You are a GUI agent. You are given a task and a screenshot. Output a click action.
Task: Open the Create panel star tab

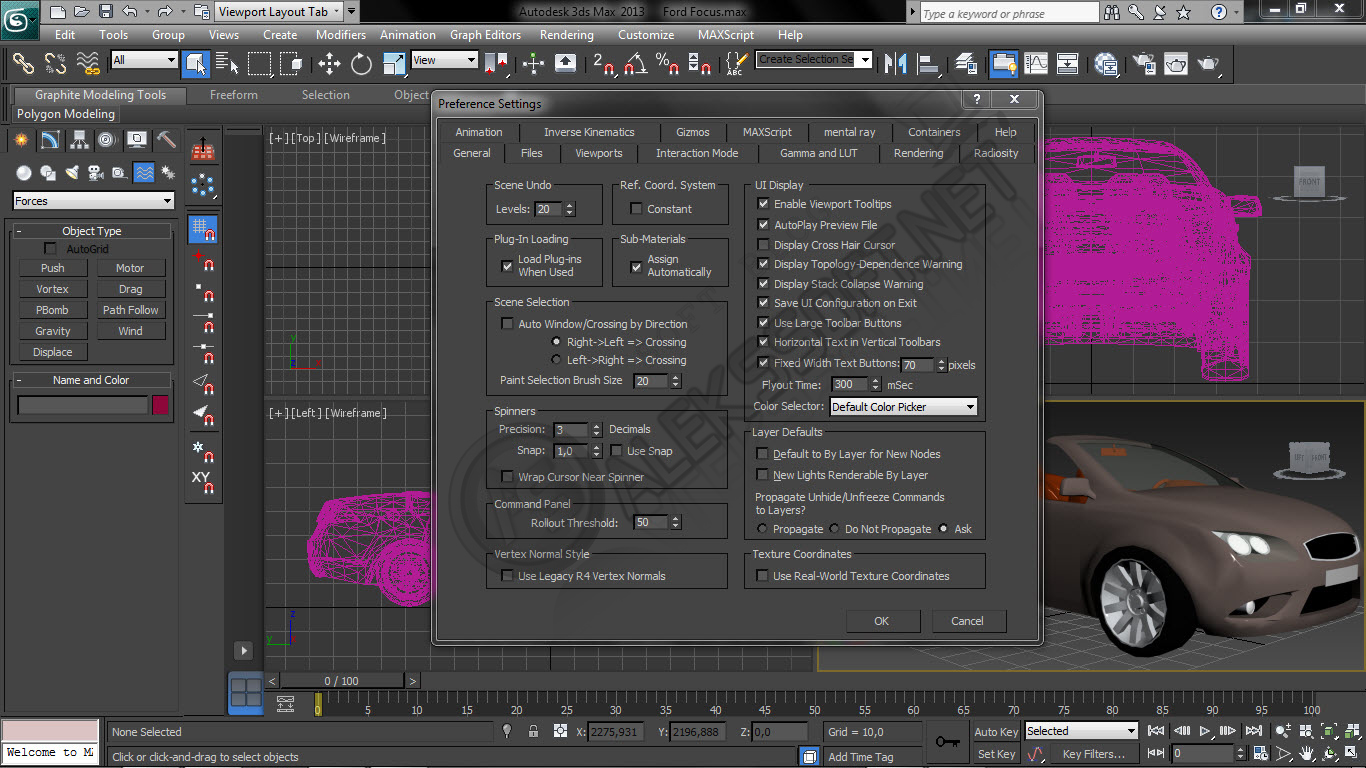[21, 140]
